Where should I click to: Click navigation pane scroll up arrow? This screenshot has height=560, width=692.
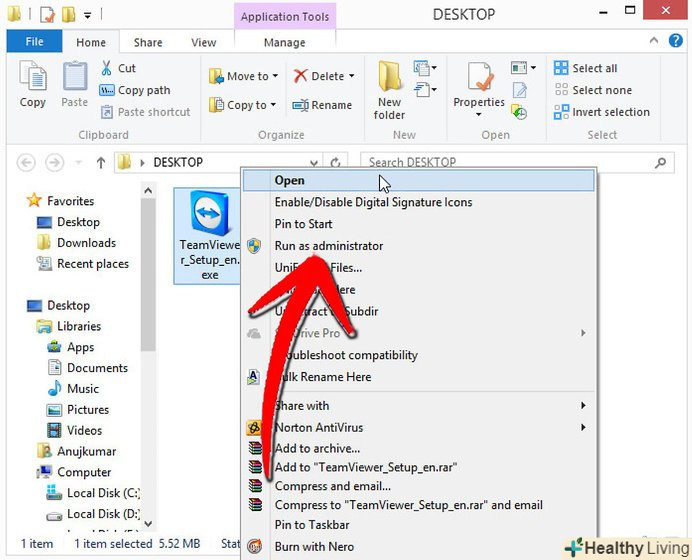coord(148,191)
